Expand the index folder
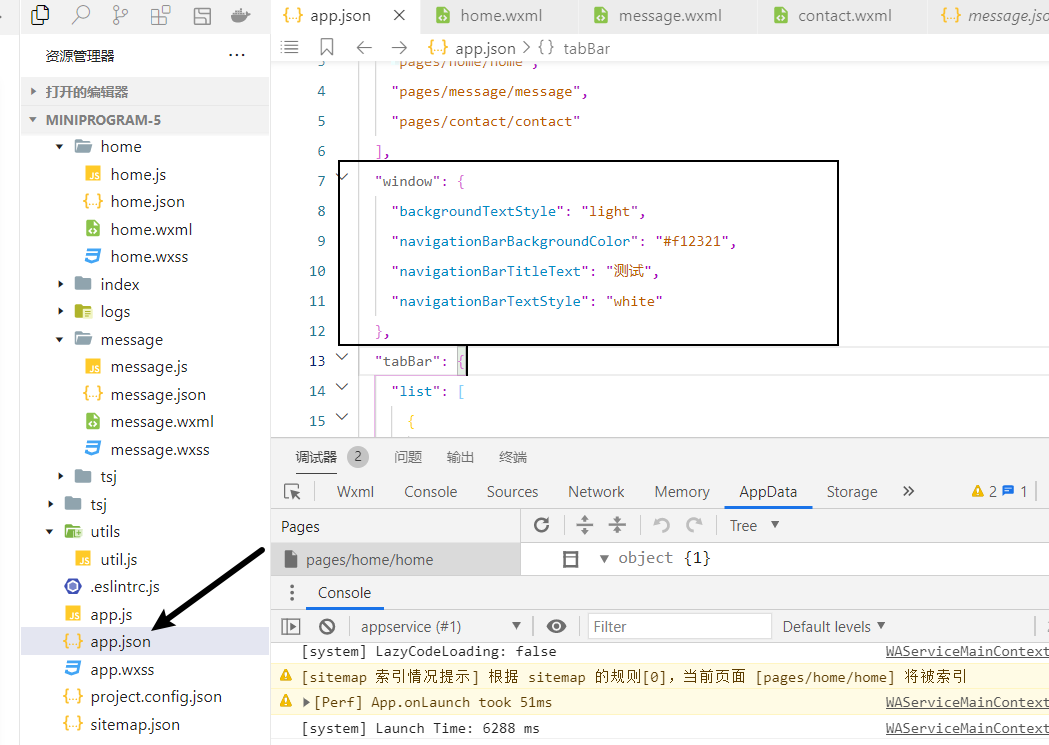The height and width of the screenshot is (745, 1049). tap(60, 284)
